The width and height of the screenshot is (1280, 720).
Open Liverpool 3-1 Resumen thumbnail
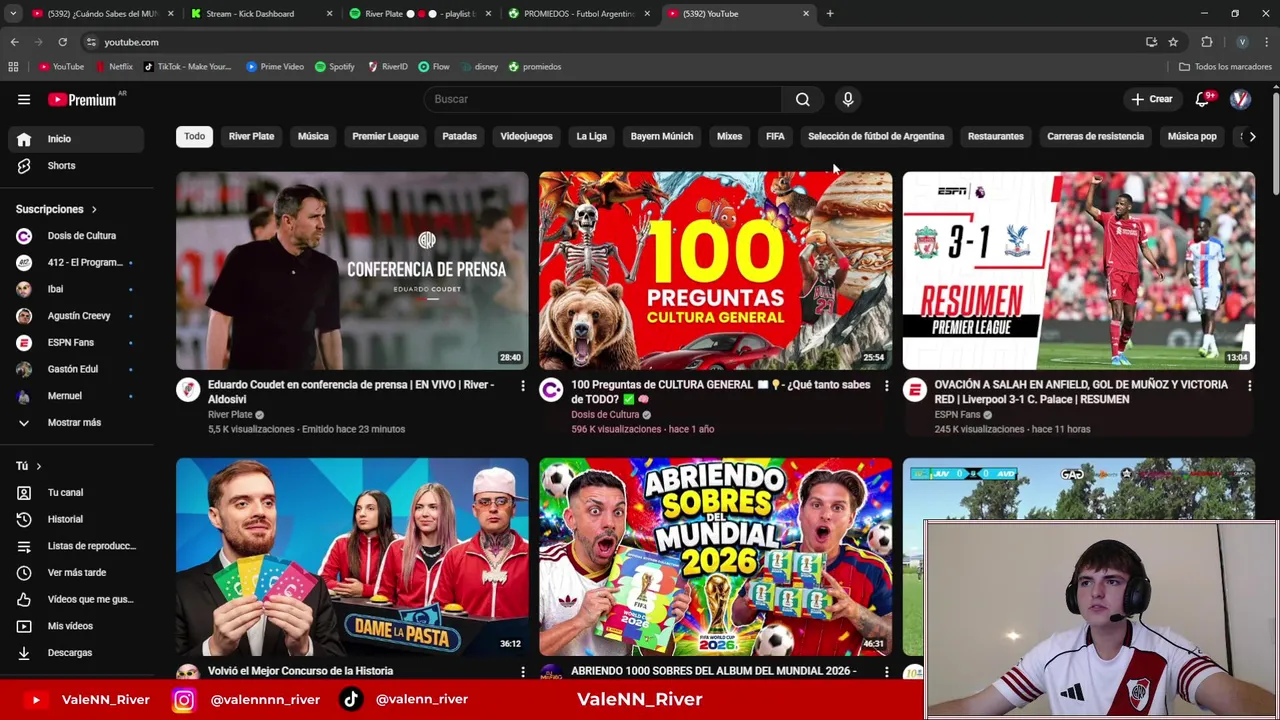1078,271
